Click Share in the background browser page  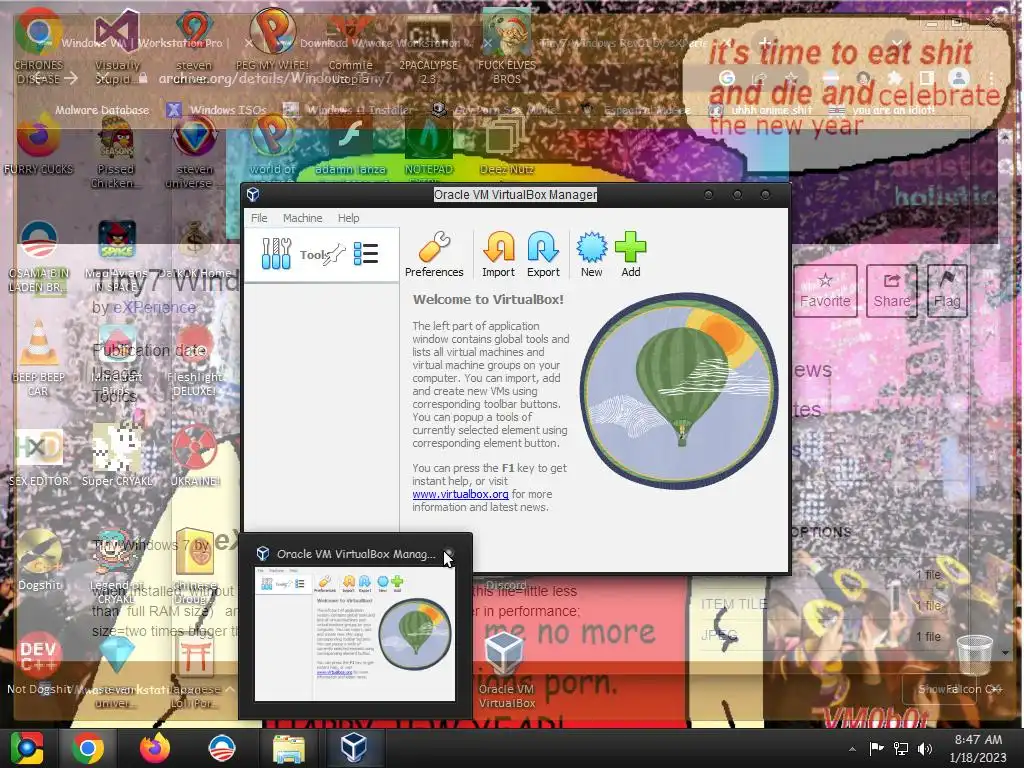coord(891,291)
